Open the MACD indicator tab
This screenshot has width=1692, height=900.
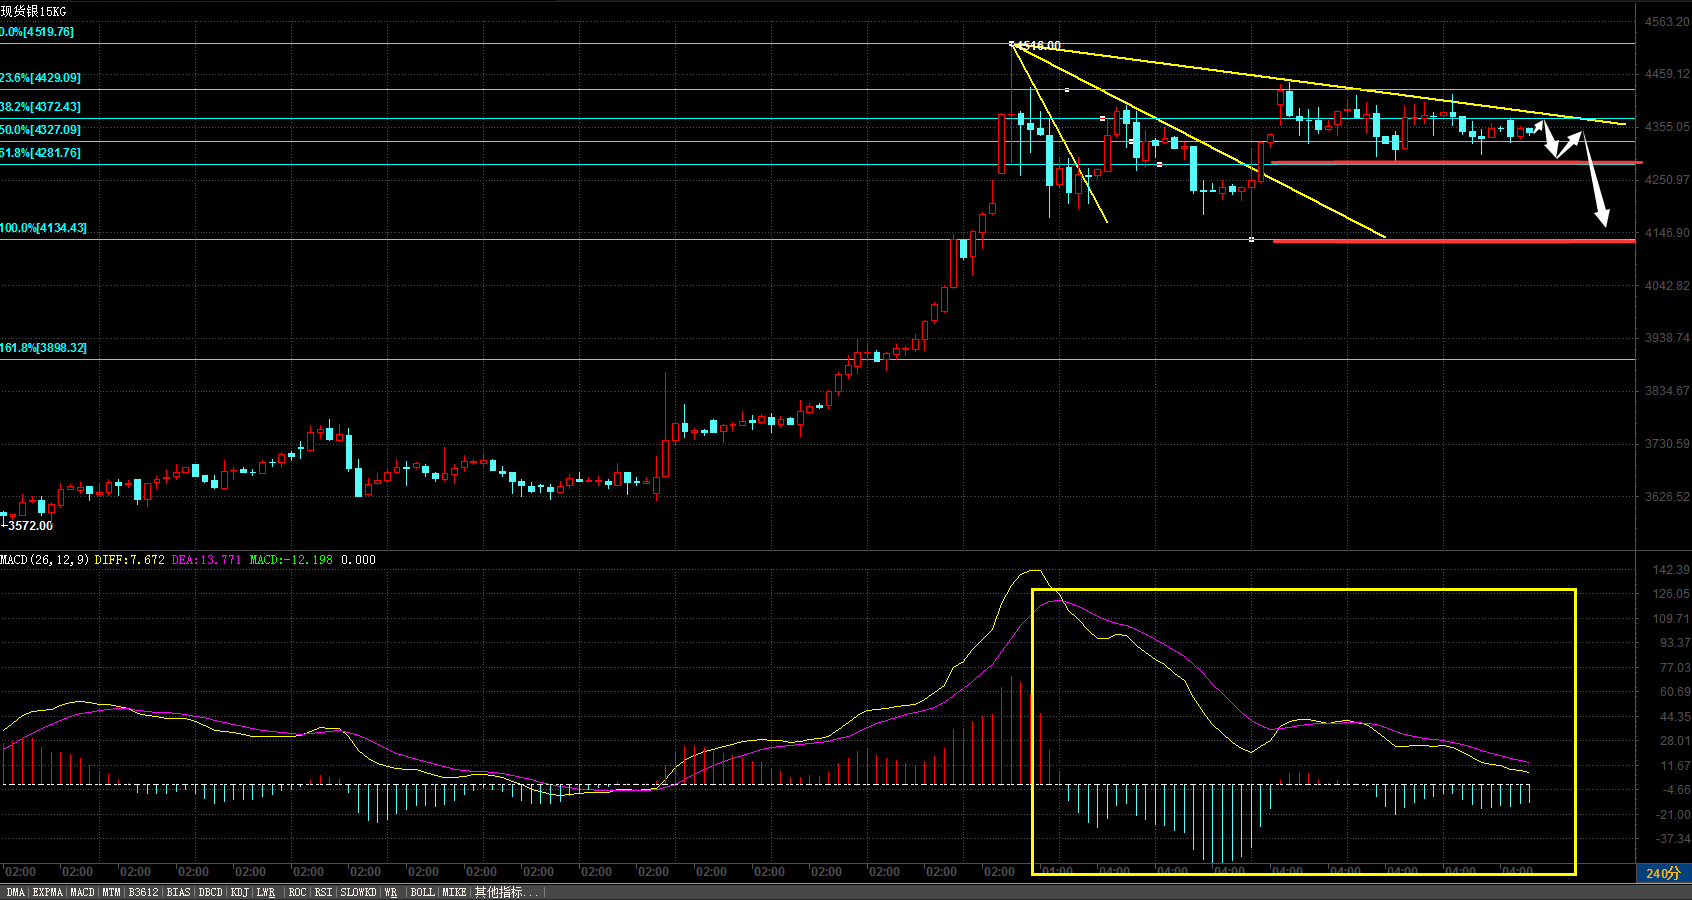pos(83,892)
